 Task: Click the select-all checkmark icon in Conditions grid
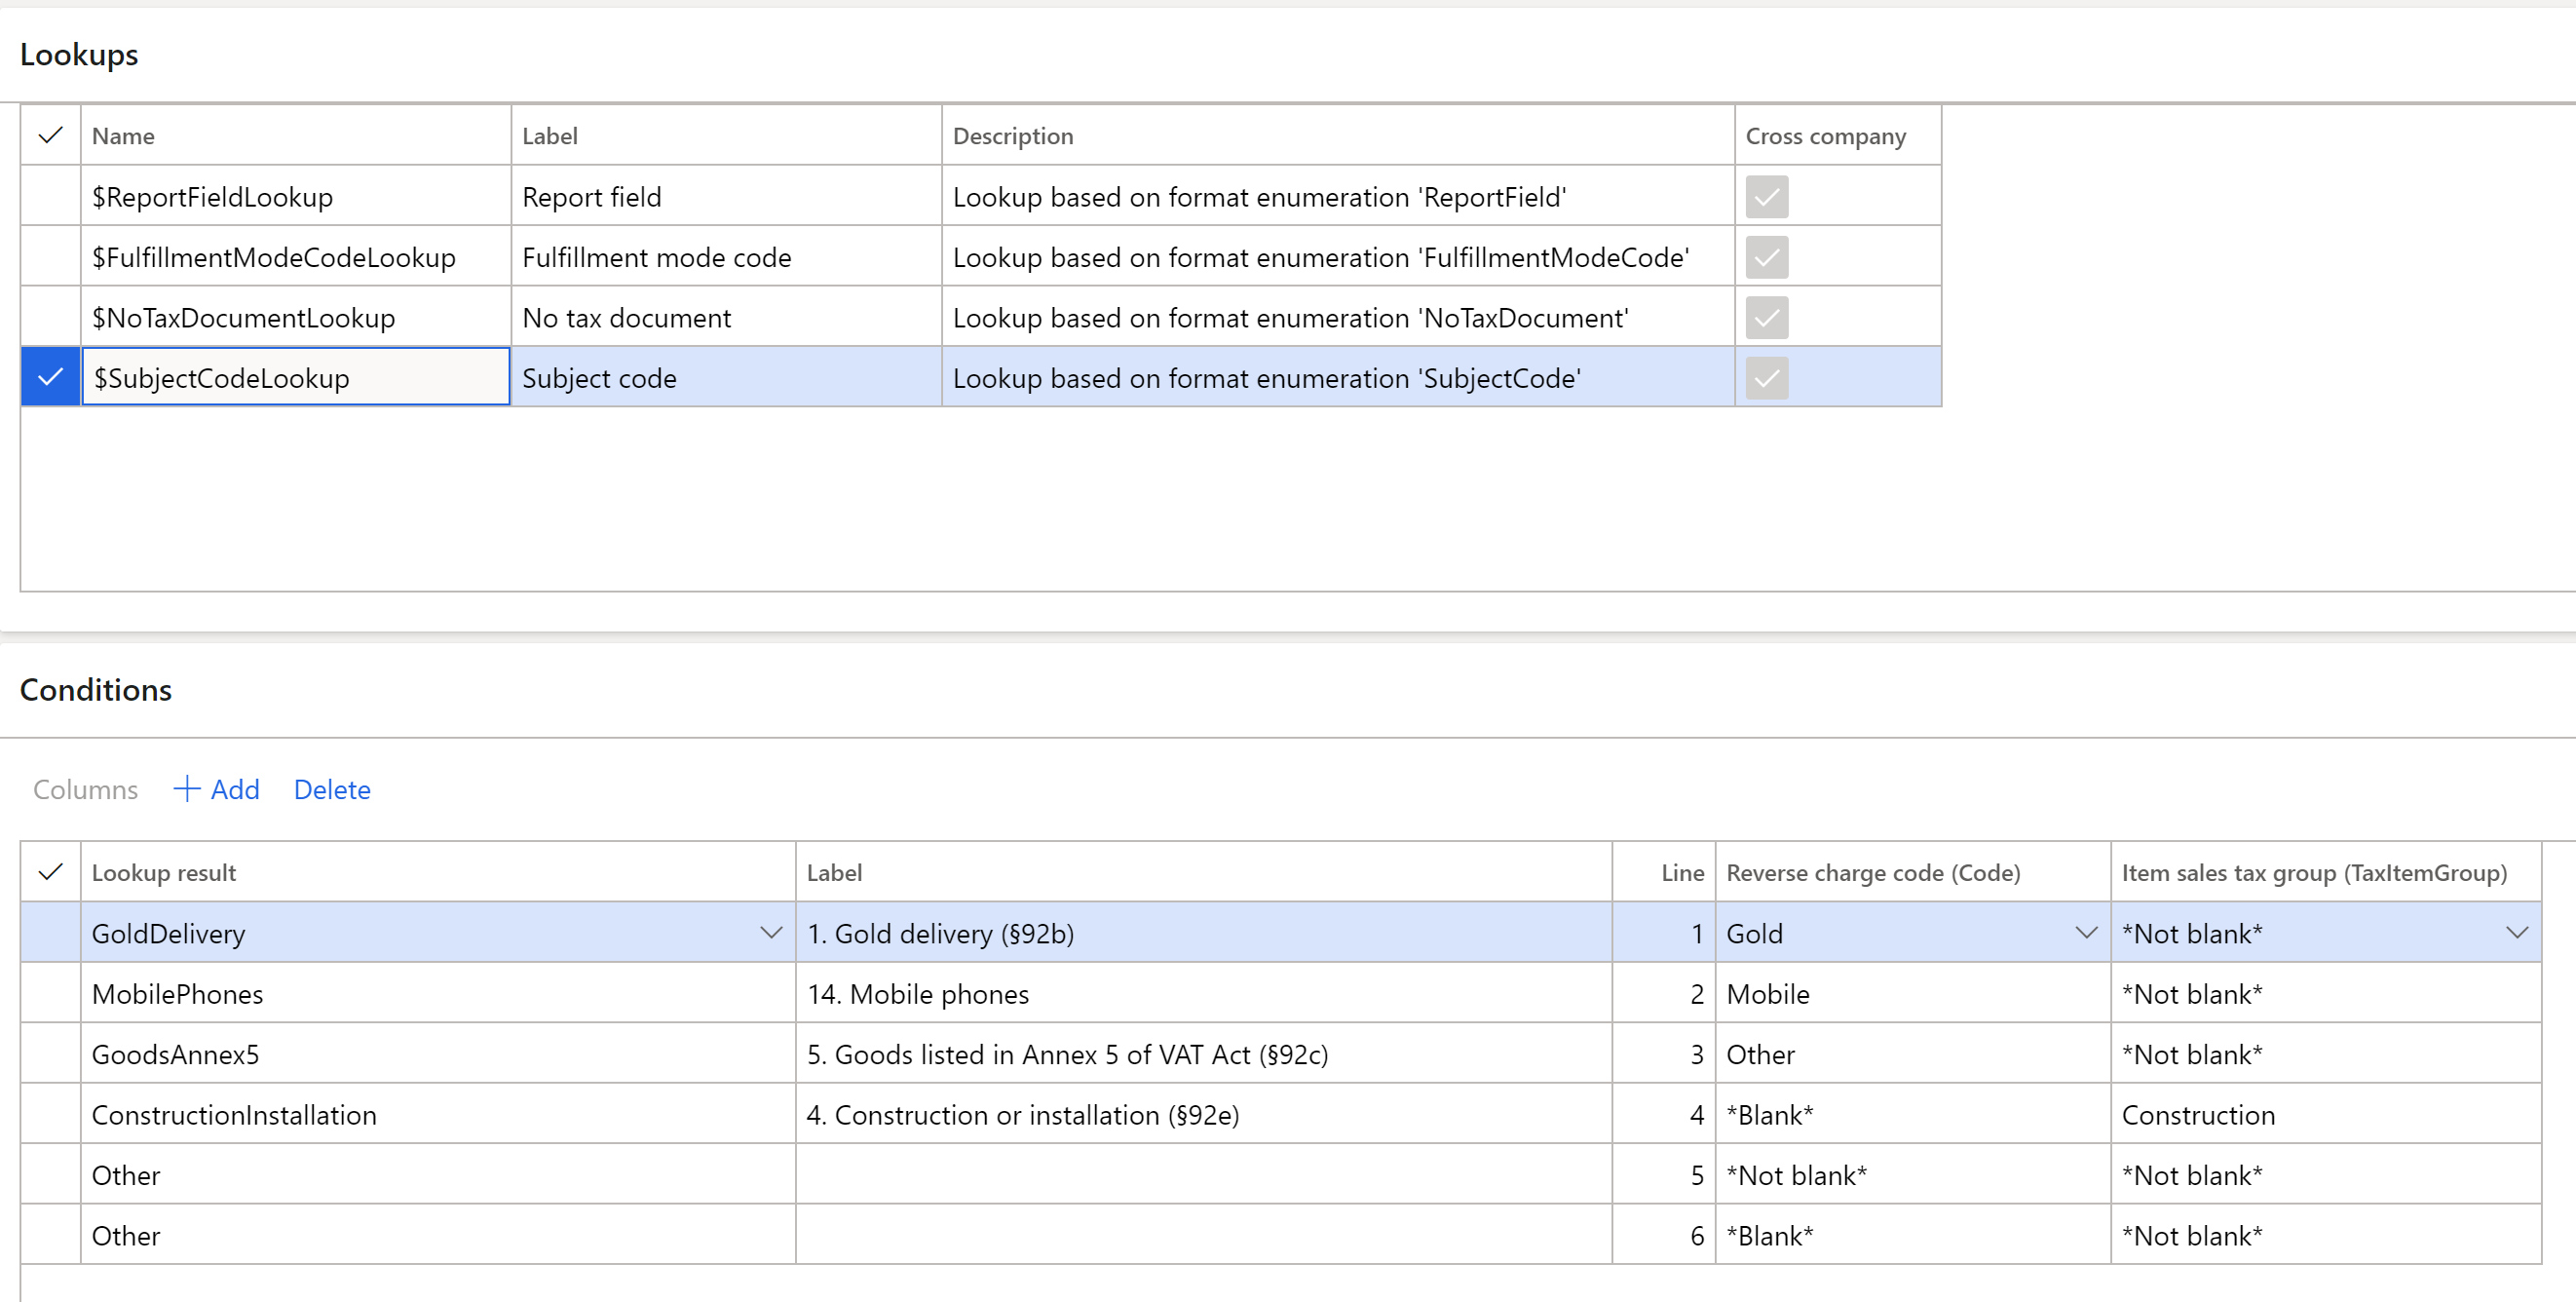click(50, 872)
